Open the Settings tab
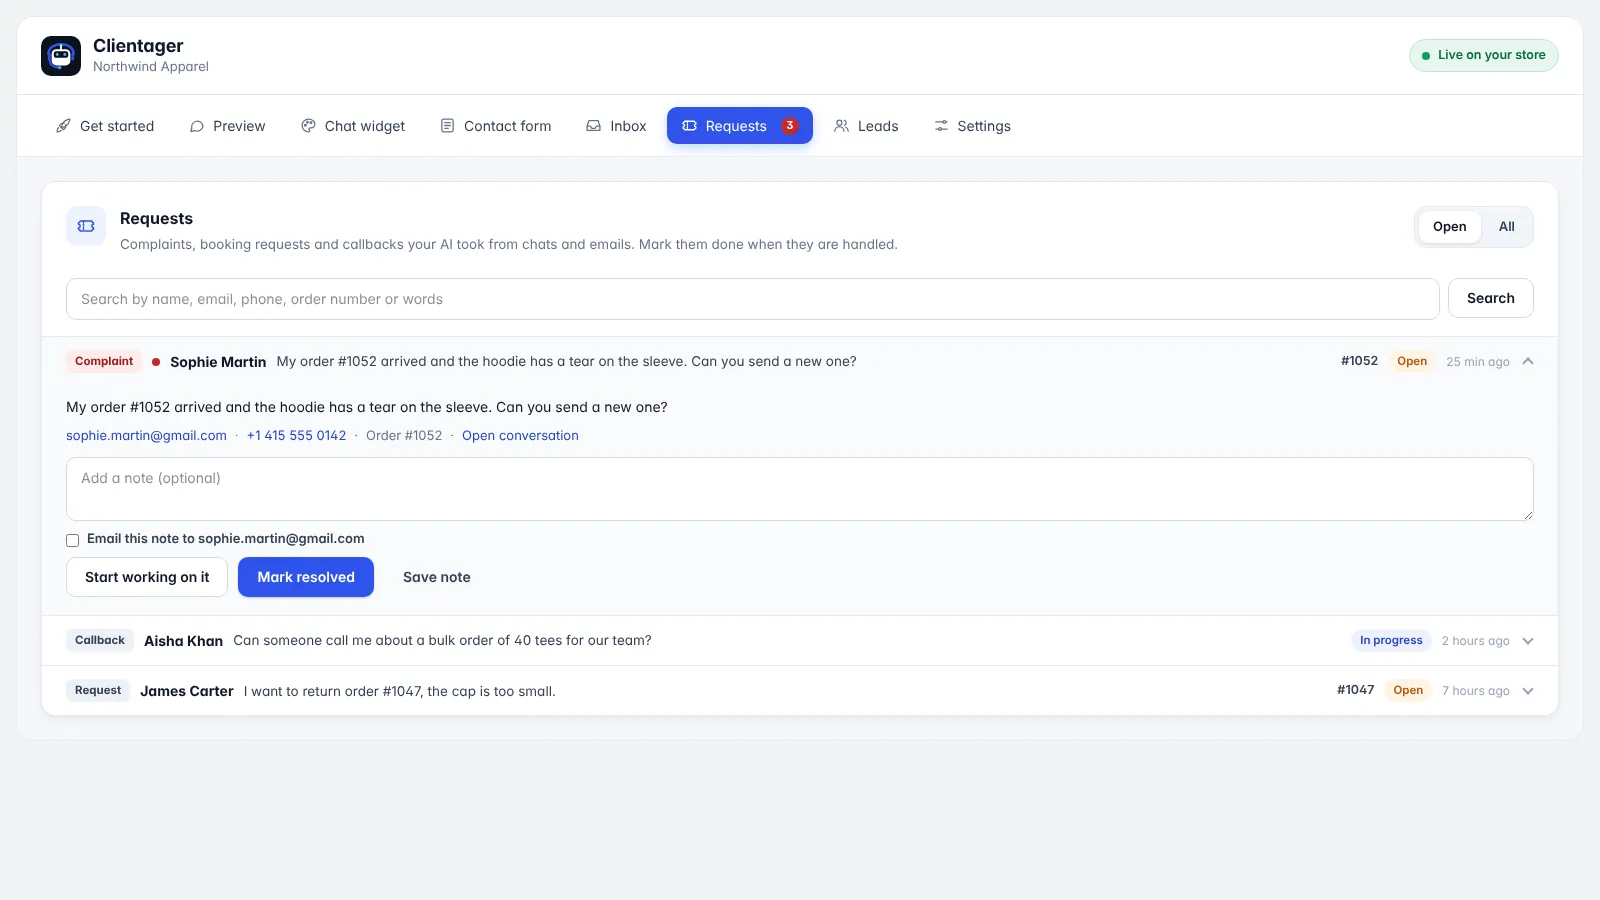The width and height of the screenshot is (1600, 900). tap(973, 126)
